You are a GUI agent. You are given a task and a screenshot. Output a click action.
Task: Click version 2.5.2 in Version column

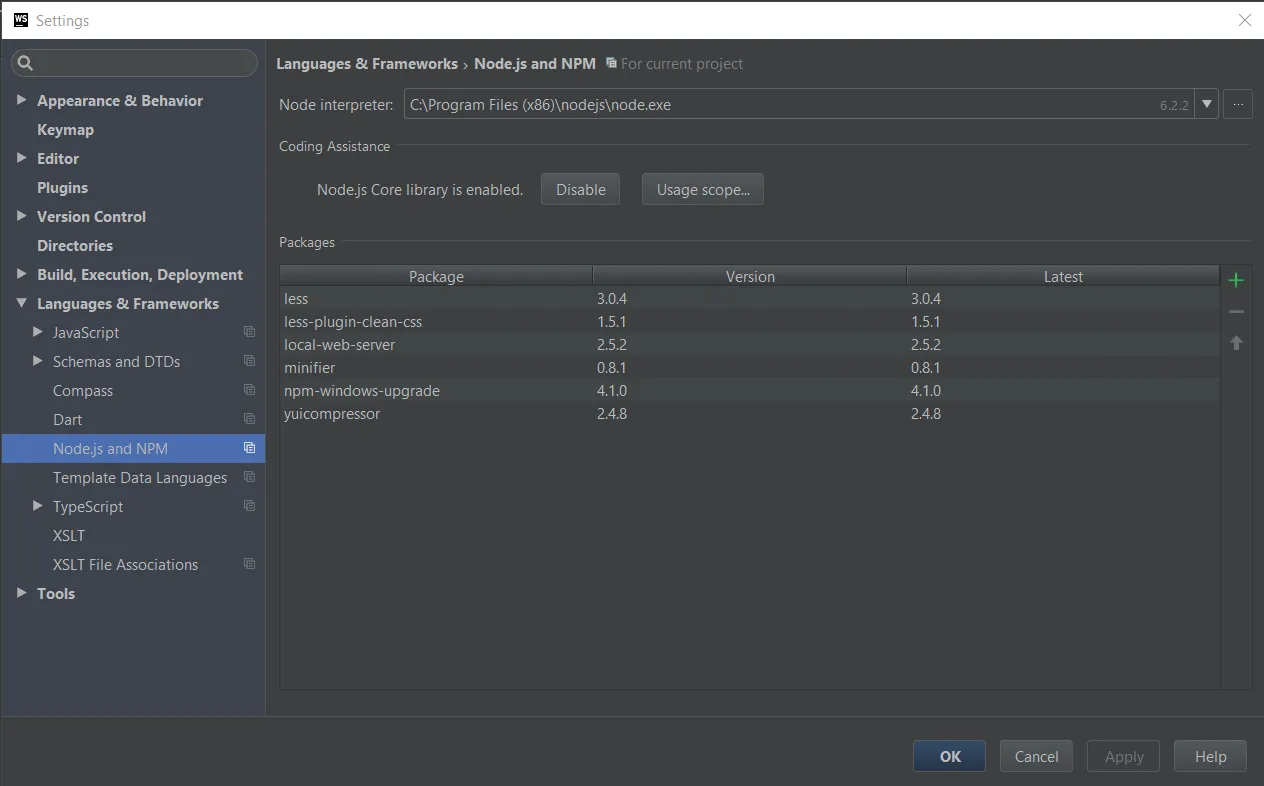612,344
